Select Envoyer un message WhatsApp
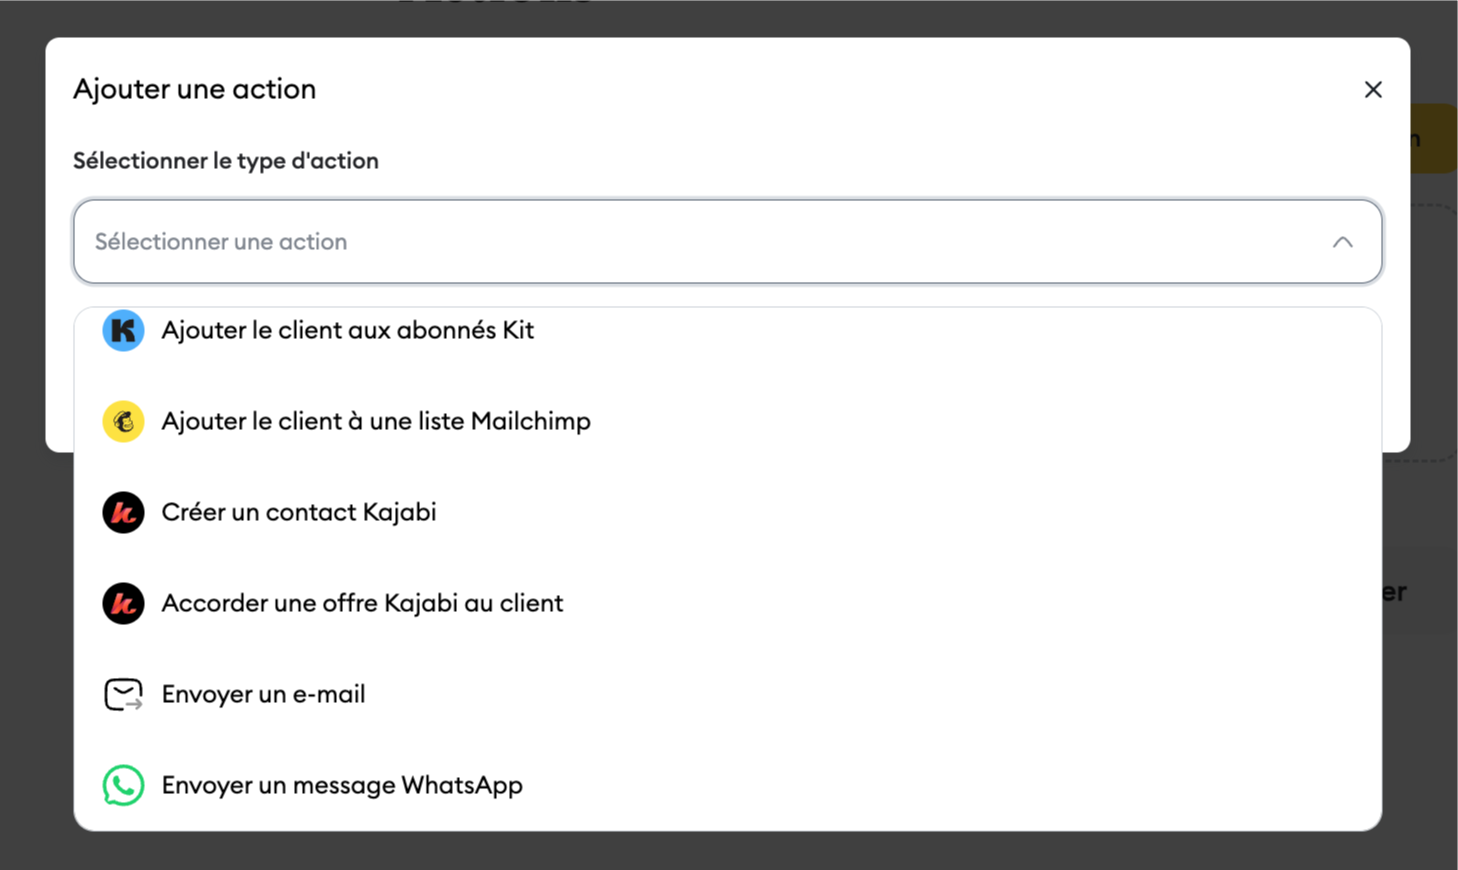The image size is (1458, 870). tap(342, 785)
